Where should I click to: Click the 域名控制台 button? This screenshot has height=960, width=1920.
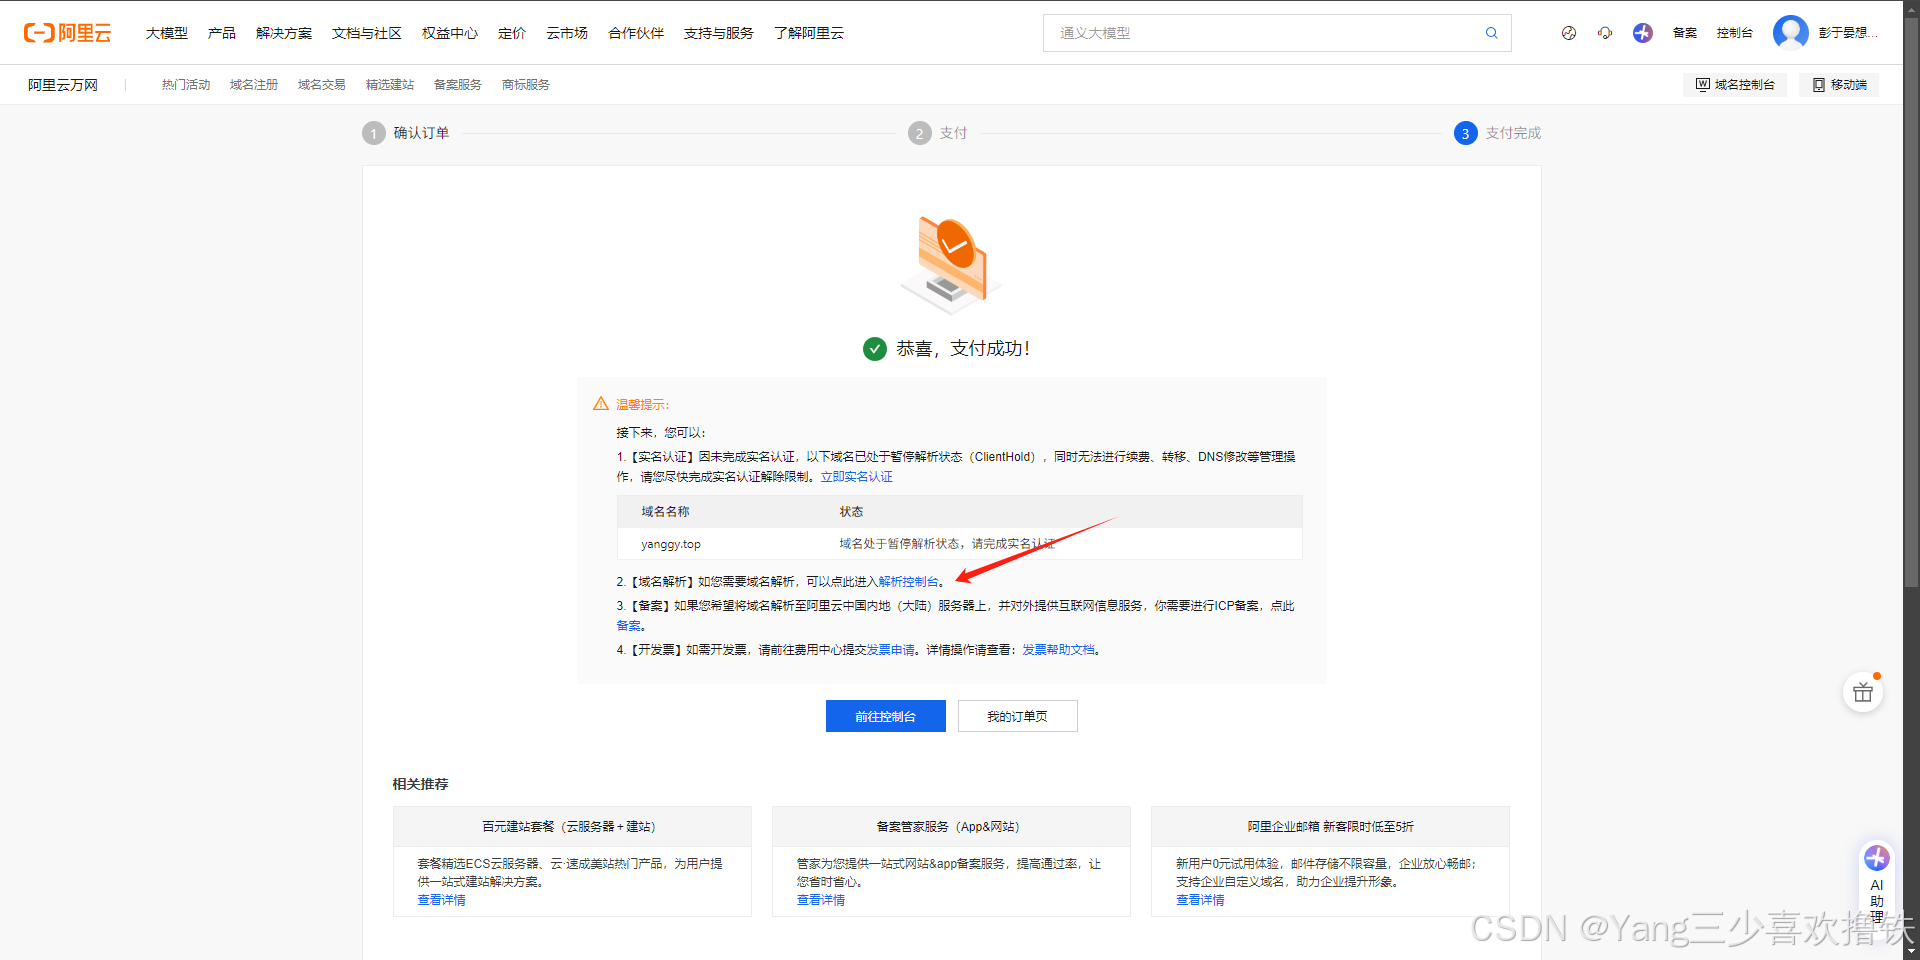pos(1735,85)
